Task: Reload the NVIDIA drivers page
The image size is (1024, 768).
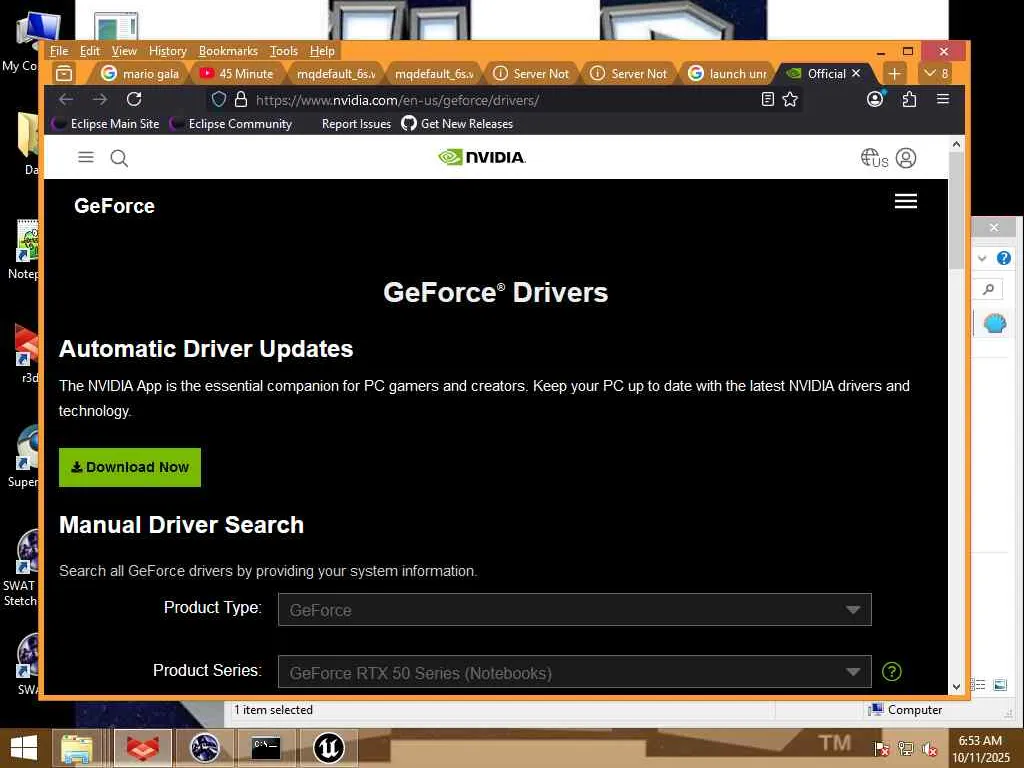Action: [x=134, y=99]
